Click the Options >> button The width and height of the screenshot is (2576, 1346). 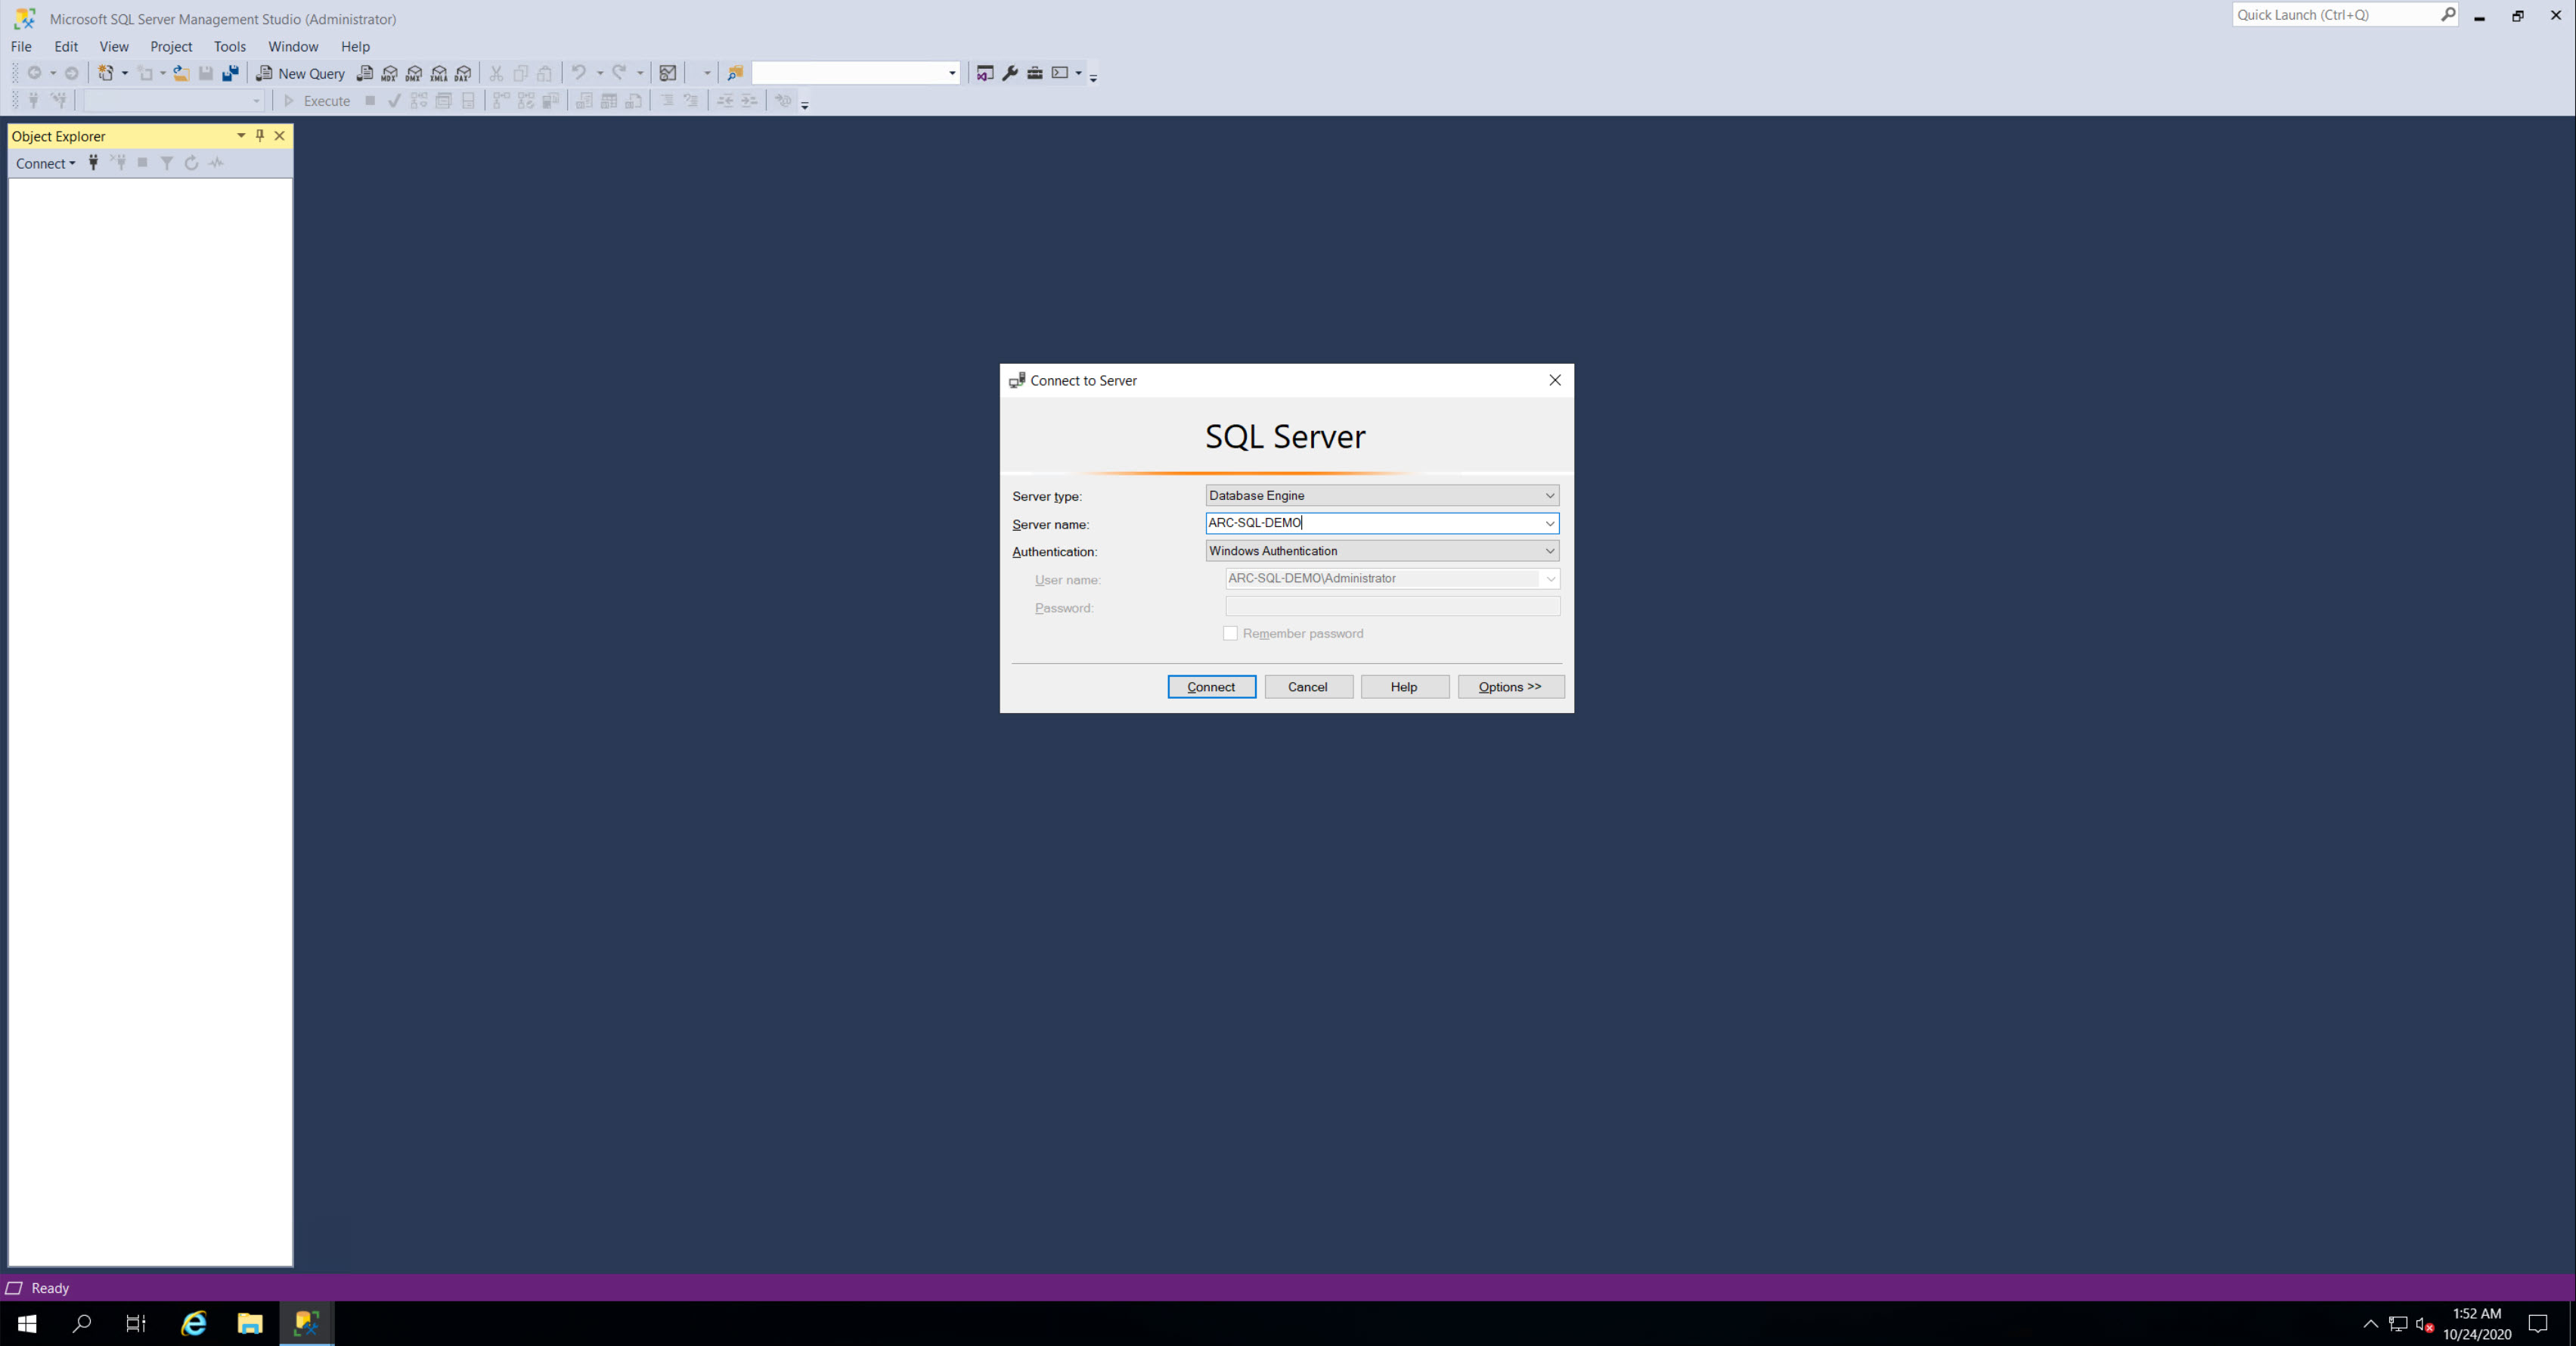(1510, 687)
